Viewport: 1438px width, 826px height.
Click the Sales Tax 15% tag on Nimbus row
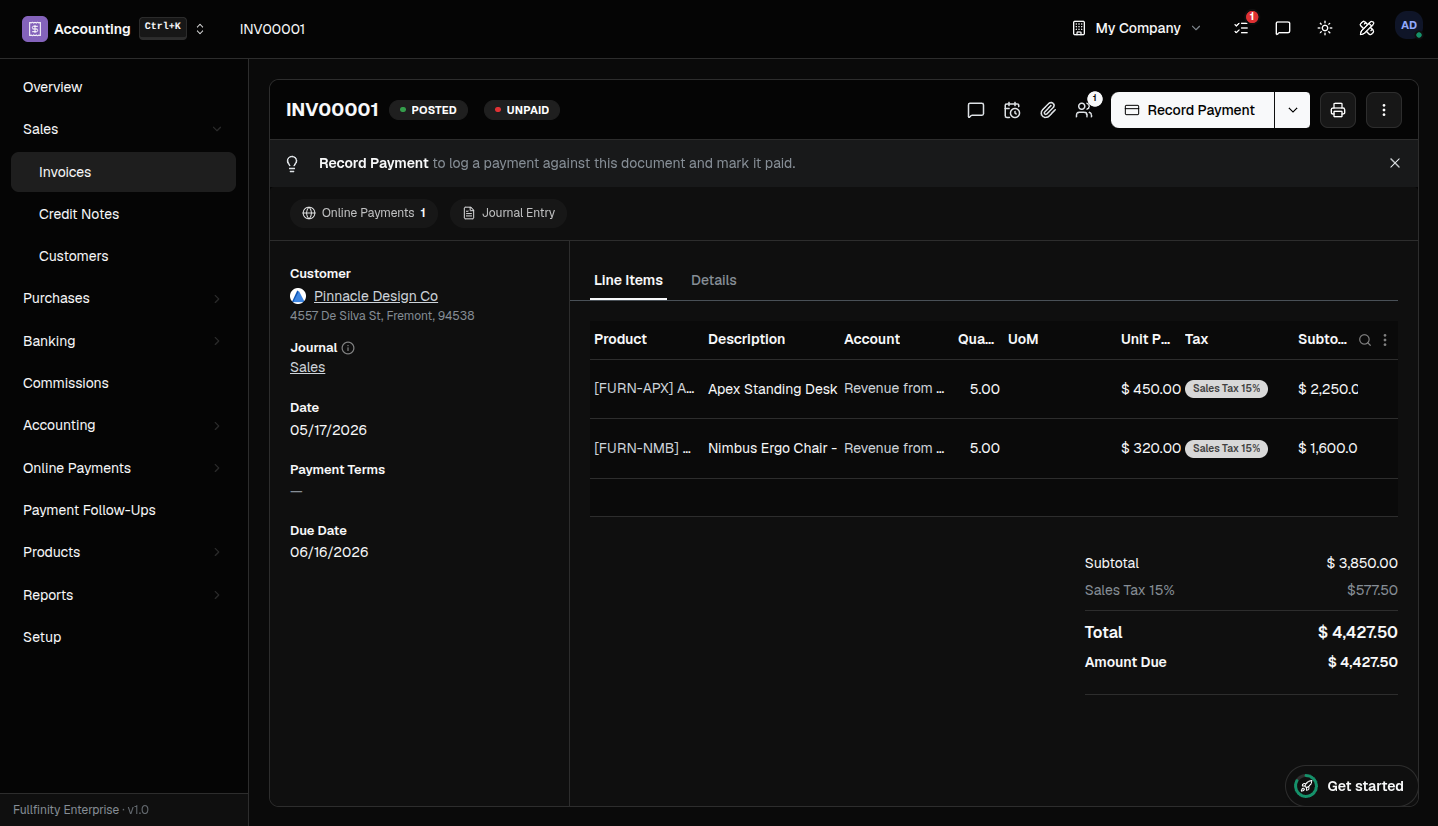click(1226, 448)
